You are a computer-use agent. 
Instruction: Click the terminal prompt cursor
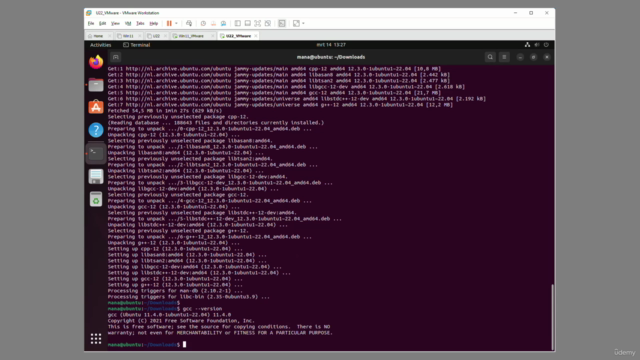(x=184, y=344)
